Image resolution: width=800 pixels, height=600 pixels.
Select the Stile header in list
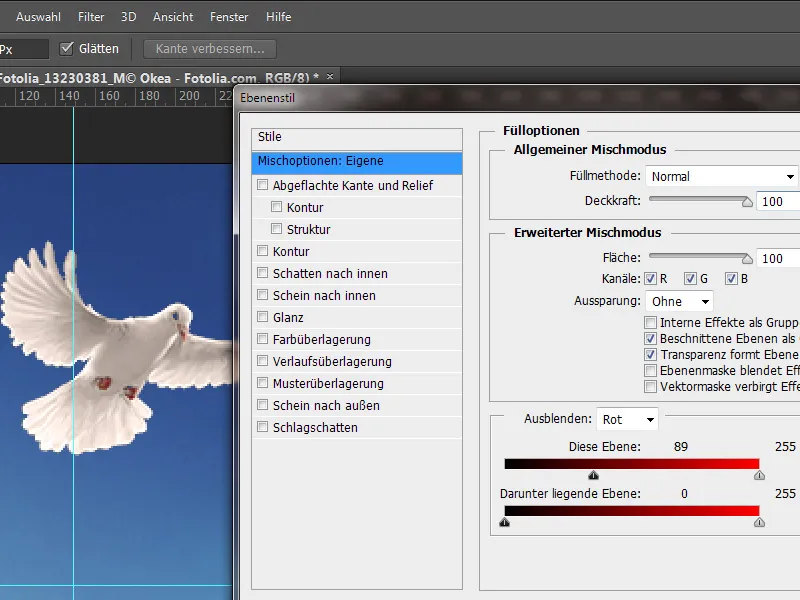click(357, 137)
